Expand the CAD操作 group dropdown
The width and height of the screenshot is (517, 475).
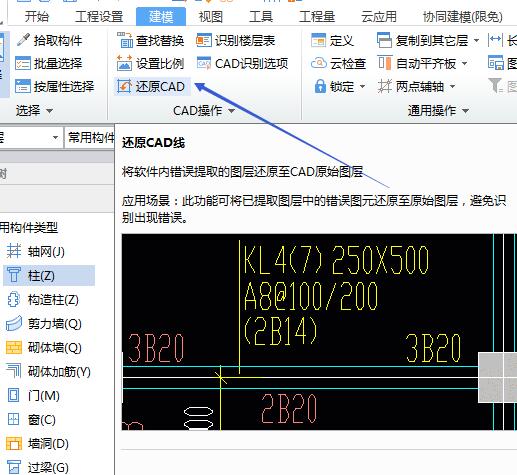click(231, 110)
